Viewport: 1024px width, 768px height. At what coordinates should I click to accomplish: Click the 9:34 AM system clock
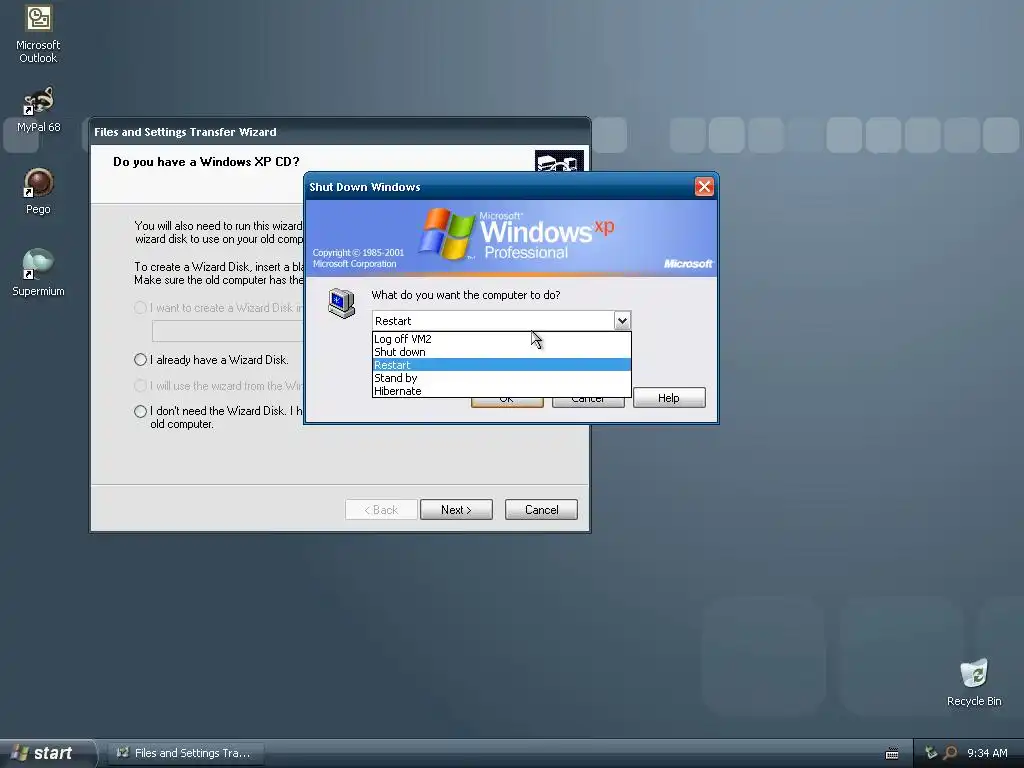pyautogui.click(x=987, y=753)
